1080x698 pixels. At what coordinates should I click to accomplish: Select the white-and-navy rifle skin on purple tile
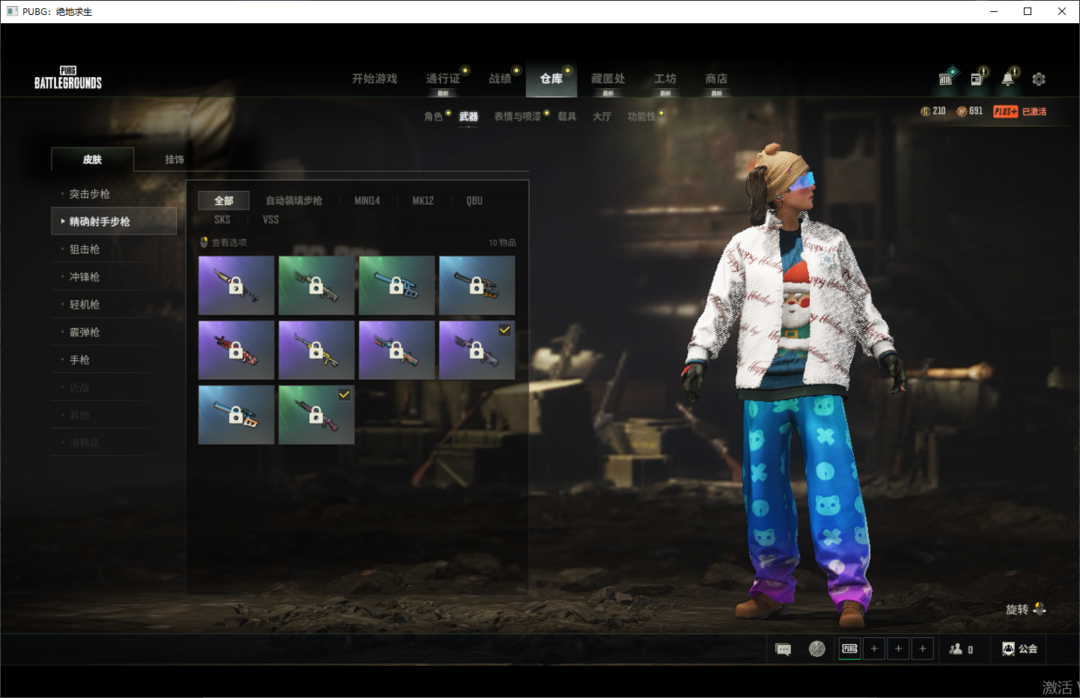click(x=236, y=285)
